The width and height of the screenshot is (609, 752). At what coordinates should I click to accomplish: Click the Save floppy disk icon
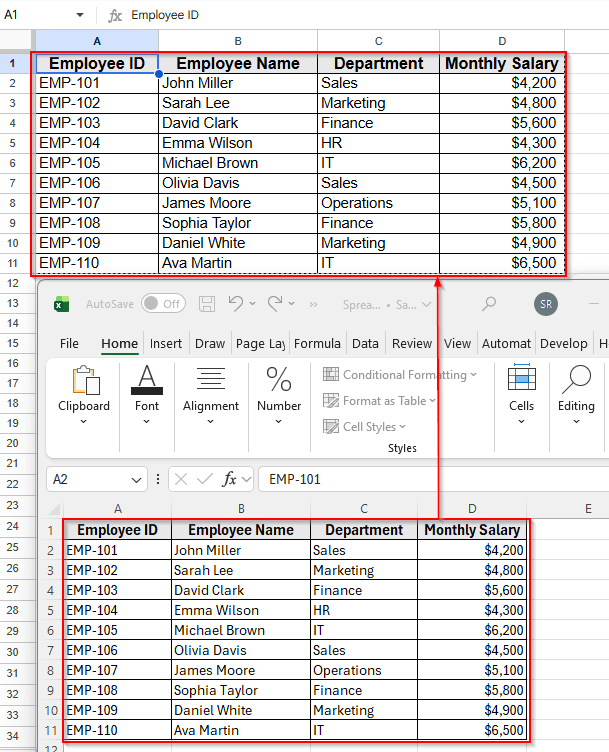[207, 304]
